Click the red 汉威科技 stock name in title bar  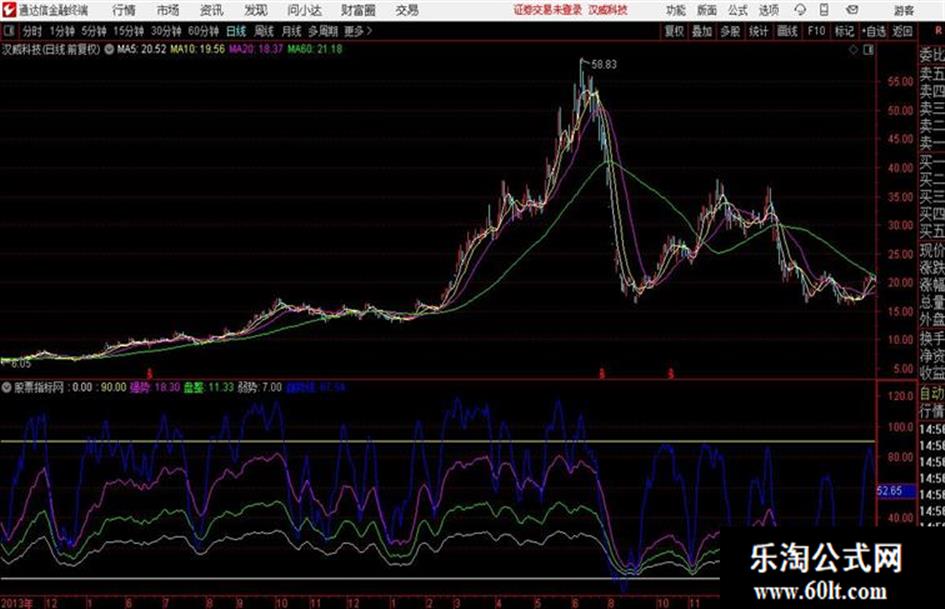[608, 10]
